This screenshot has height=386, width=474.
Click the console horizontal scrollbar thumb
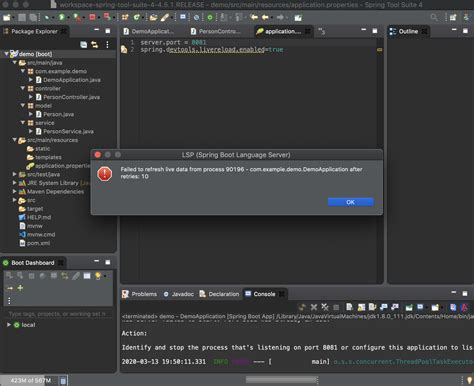pos(282,380)
